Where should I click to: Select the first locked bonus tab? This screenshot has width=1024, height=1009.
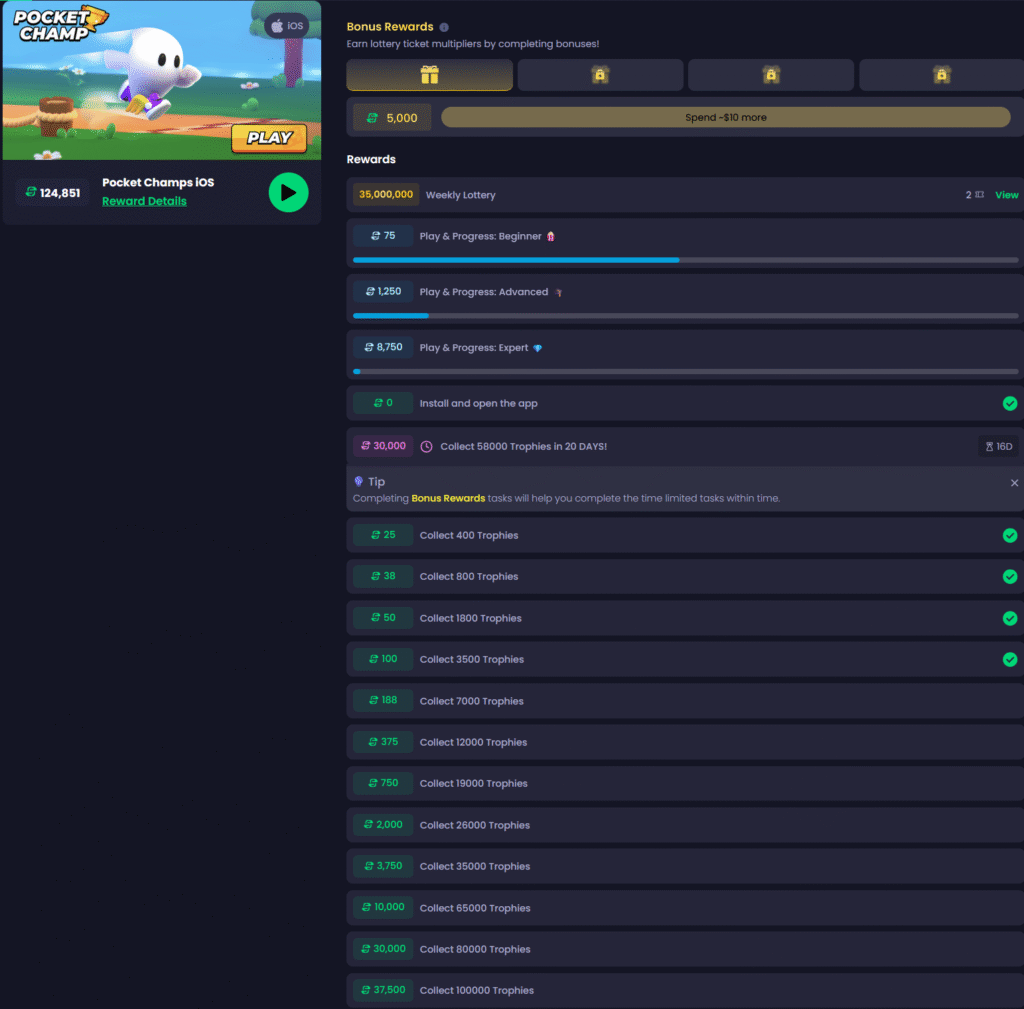click(600, 75)
